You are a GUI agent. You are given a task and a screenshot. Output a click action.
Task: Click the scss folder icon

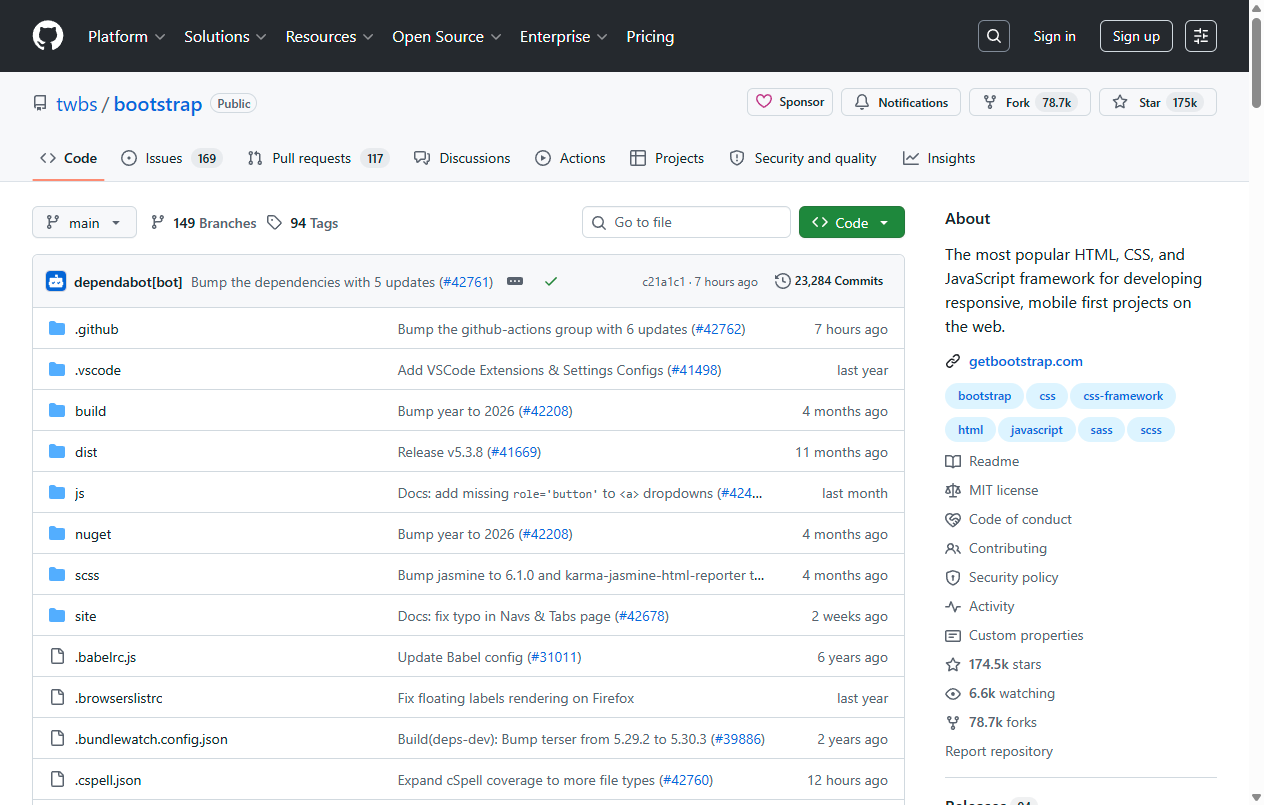click(x=57, y=575)
